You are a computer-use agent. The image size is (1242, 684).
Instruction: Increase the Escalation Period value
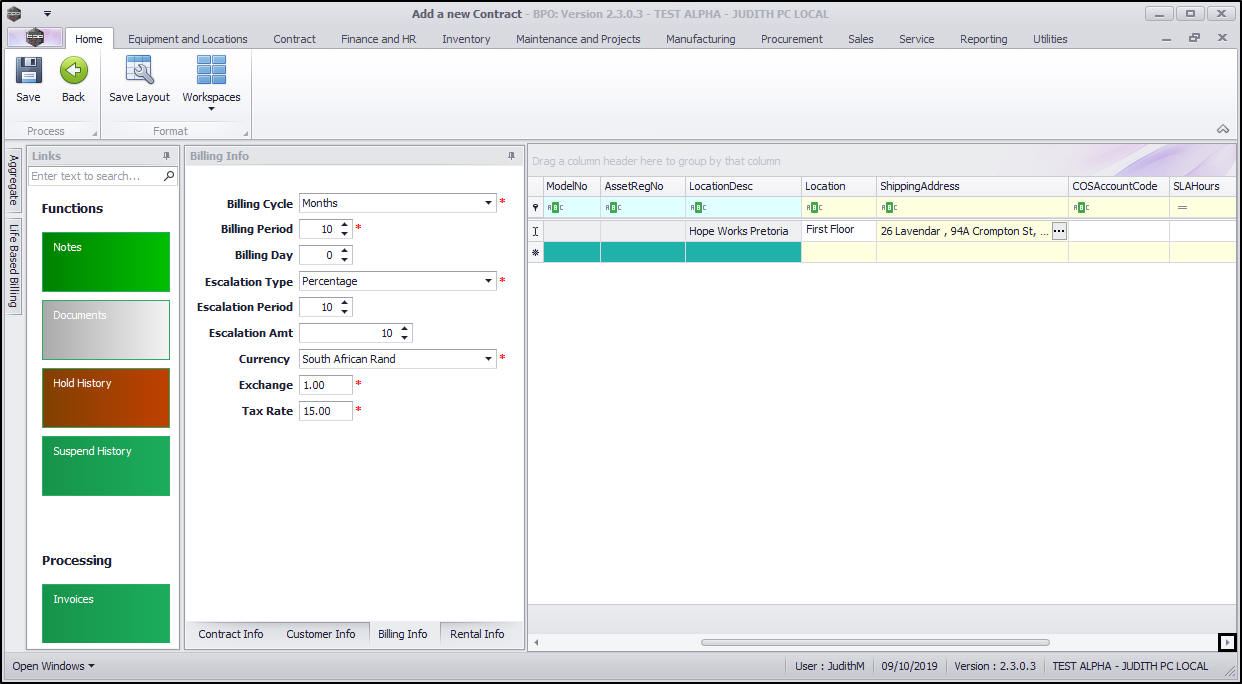(x=345, y=303)
